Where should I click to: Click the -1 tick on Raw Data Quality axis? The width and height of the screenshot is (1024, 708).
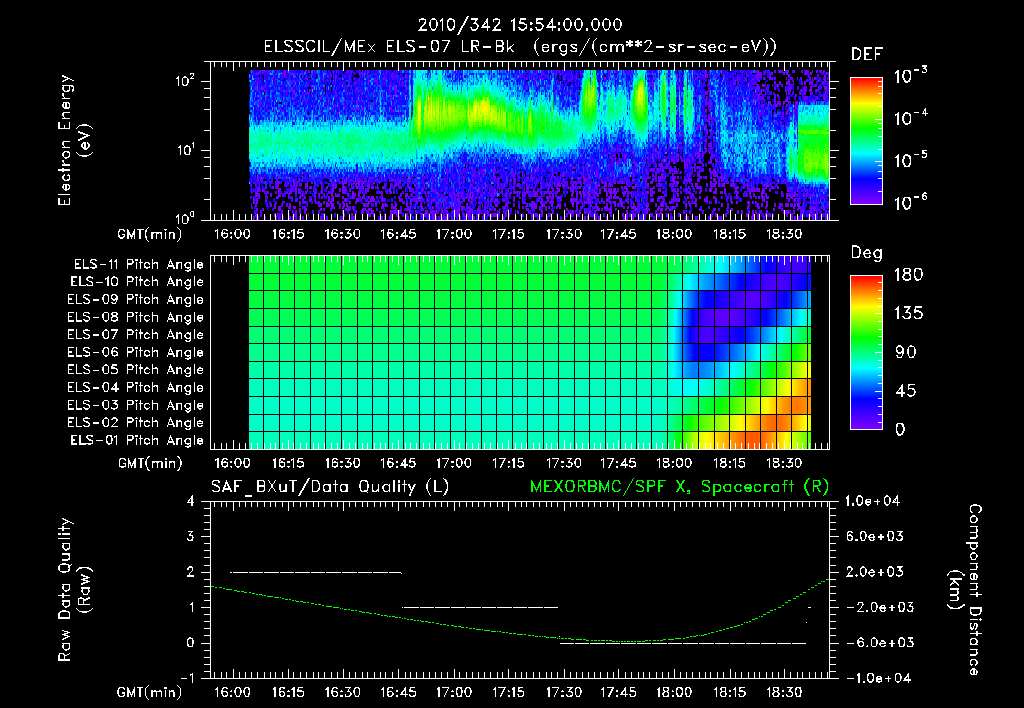click(187, 678)
